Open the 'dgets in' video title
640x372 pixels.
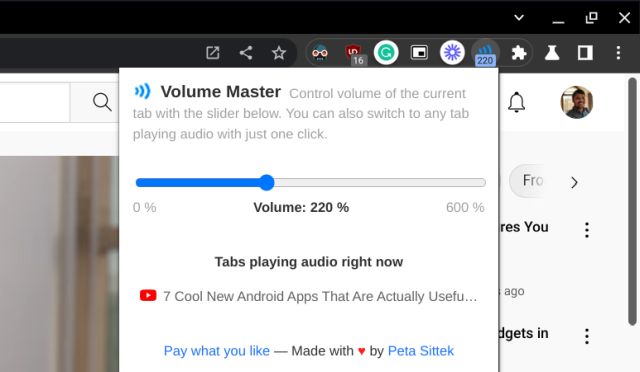tap(524, 333)
